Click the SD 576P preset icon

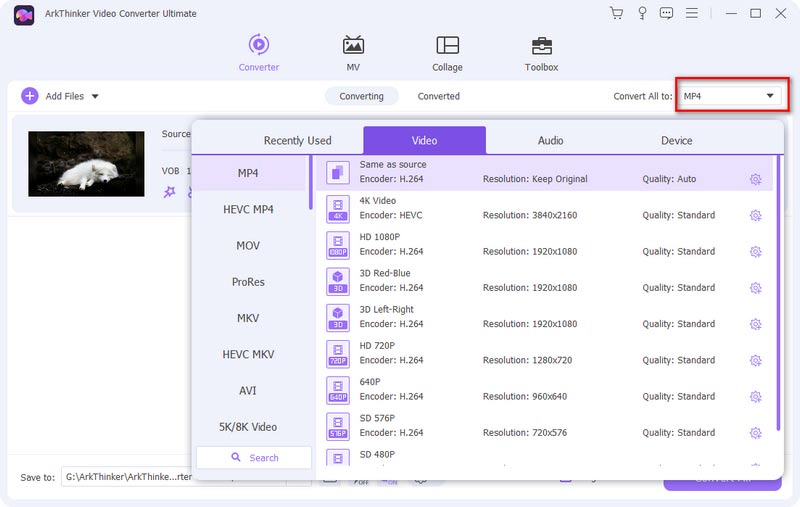(338, 426)
